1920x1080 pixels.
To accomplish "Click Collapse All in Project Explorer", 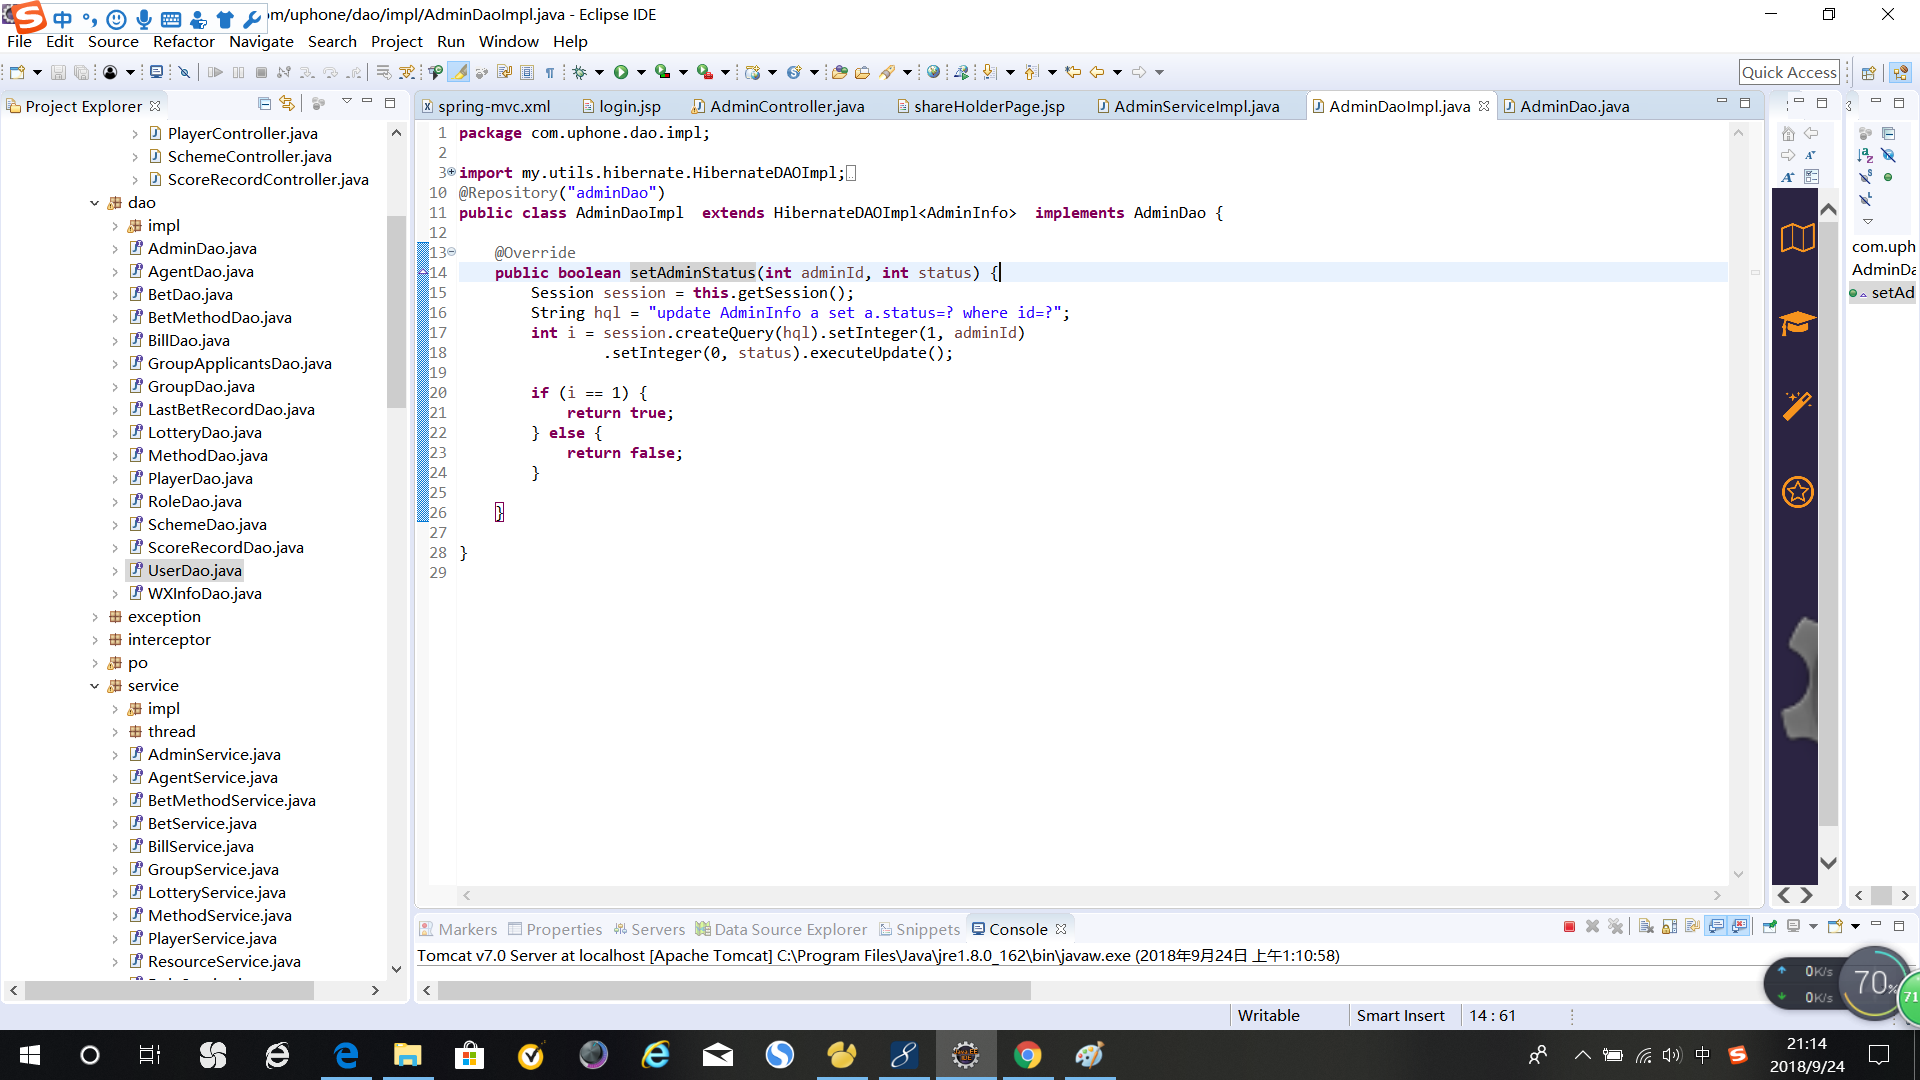I will tap(264, 104).
